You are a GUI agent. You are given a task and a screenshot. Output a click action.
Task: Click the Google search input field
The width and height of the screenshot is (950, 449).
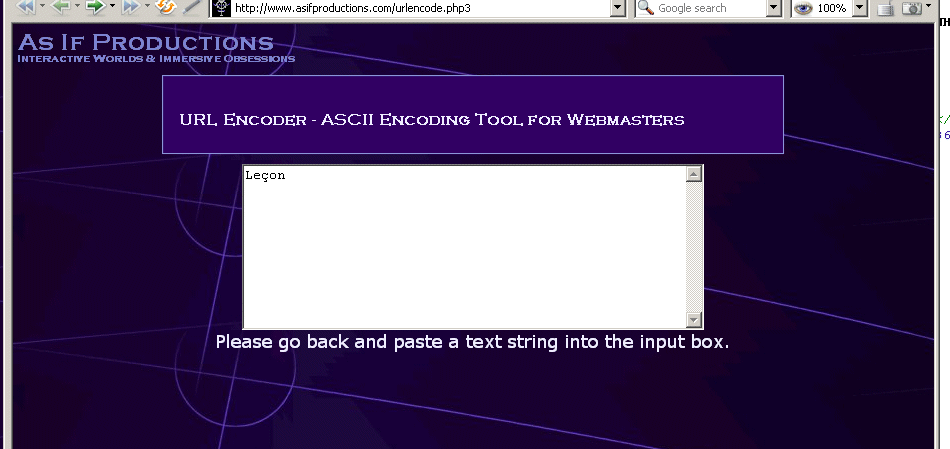point(710,8)
